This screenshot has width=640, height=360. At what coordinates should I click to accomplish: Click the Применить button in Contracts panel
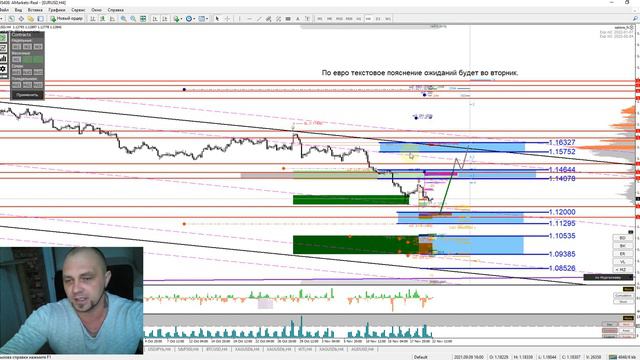coord(27,95)
